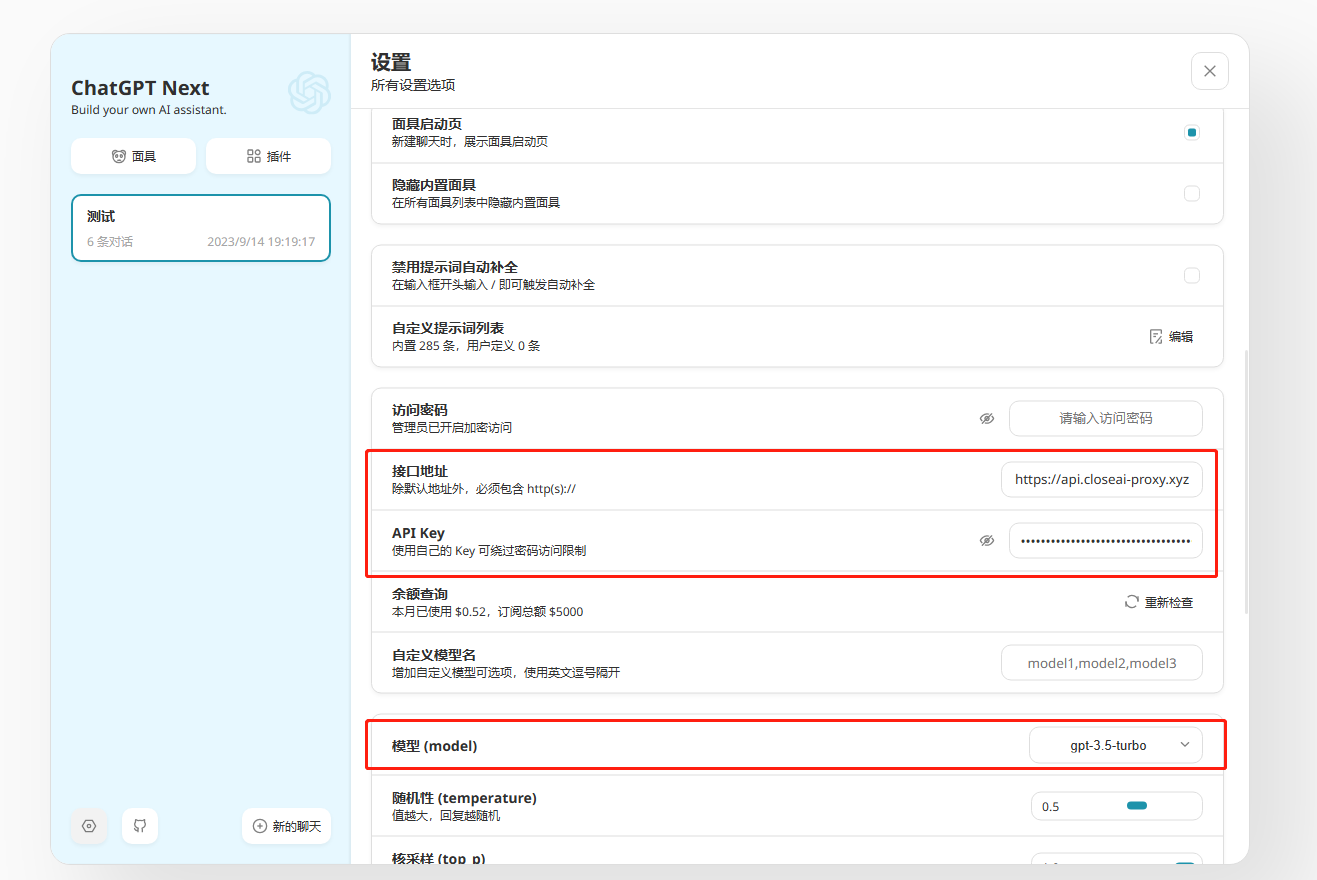Switch to the 插件 tab

(x=268, y=155)
